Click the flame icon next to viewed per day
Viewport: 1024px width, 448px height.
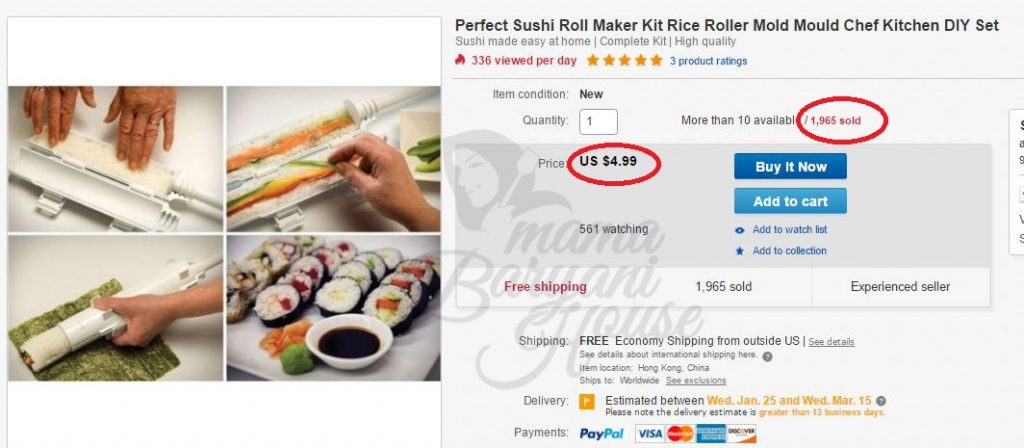460,60
